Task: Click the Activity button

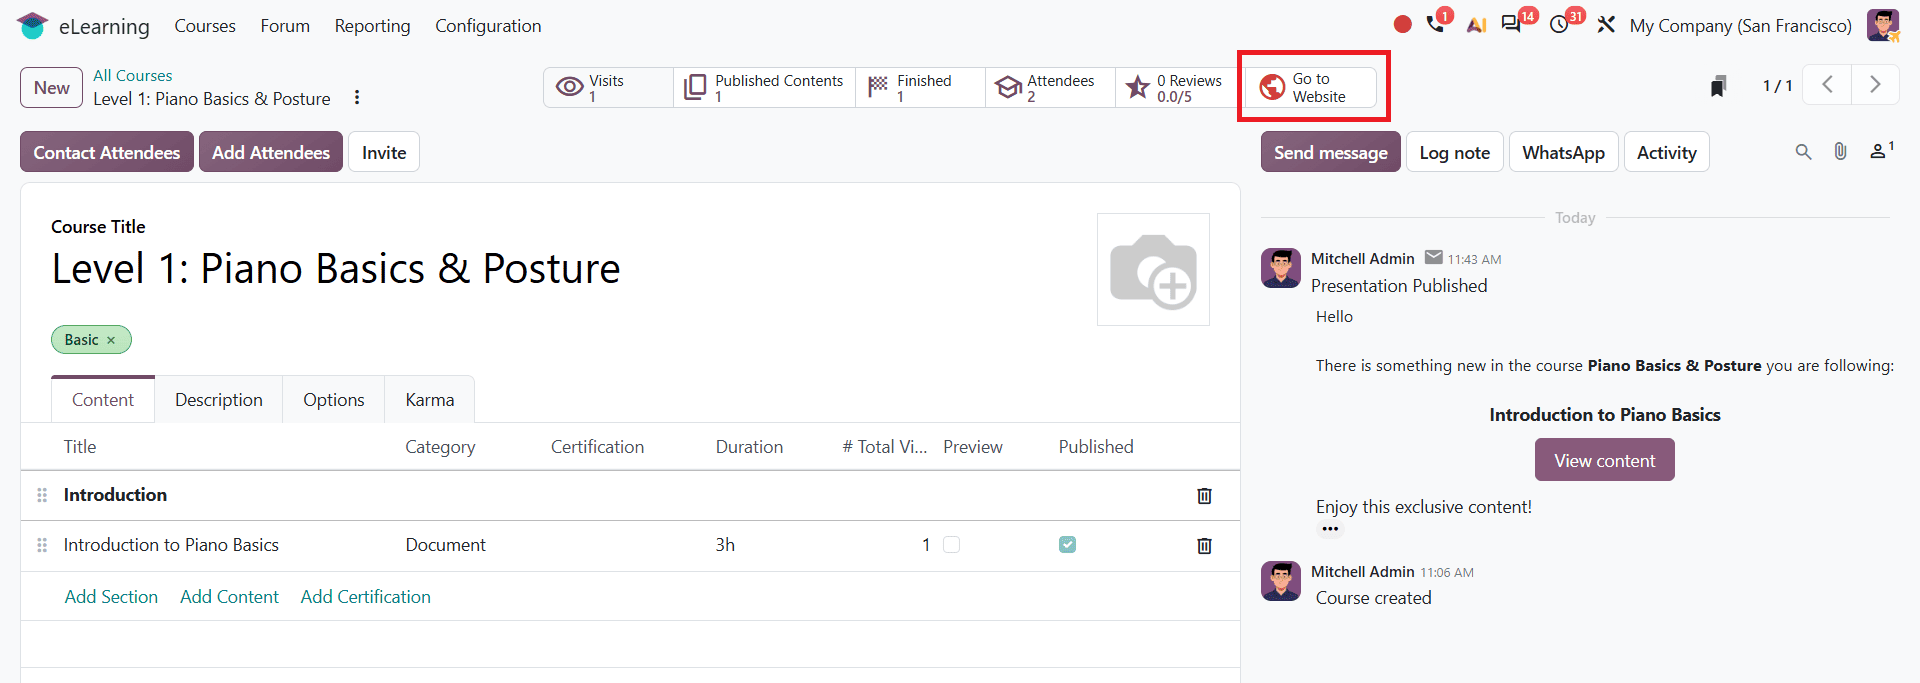Action: point(1667,152)
